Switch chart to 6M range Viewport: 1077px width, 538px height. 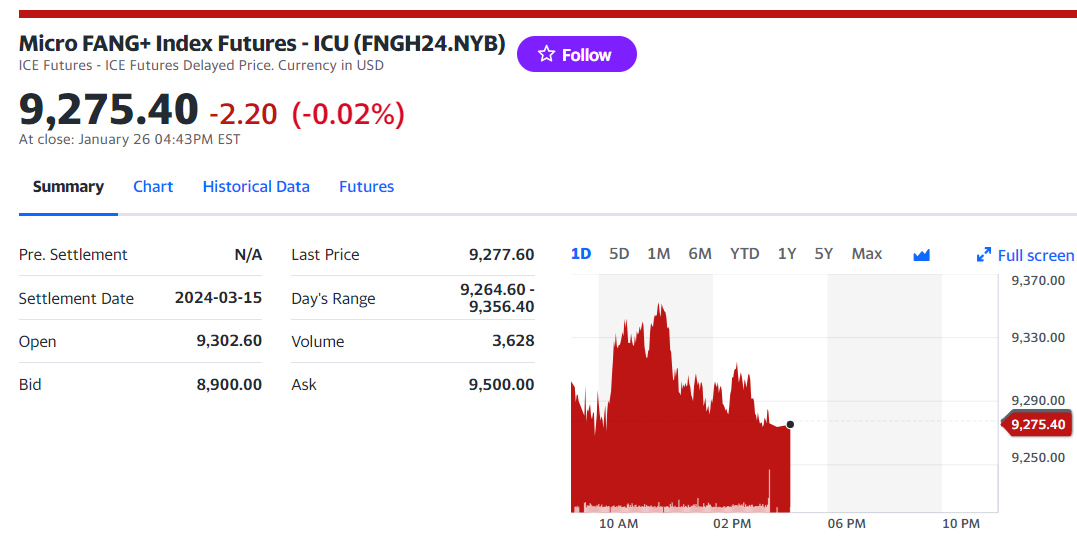[700, 254]
